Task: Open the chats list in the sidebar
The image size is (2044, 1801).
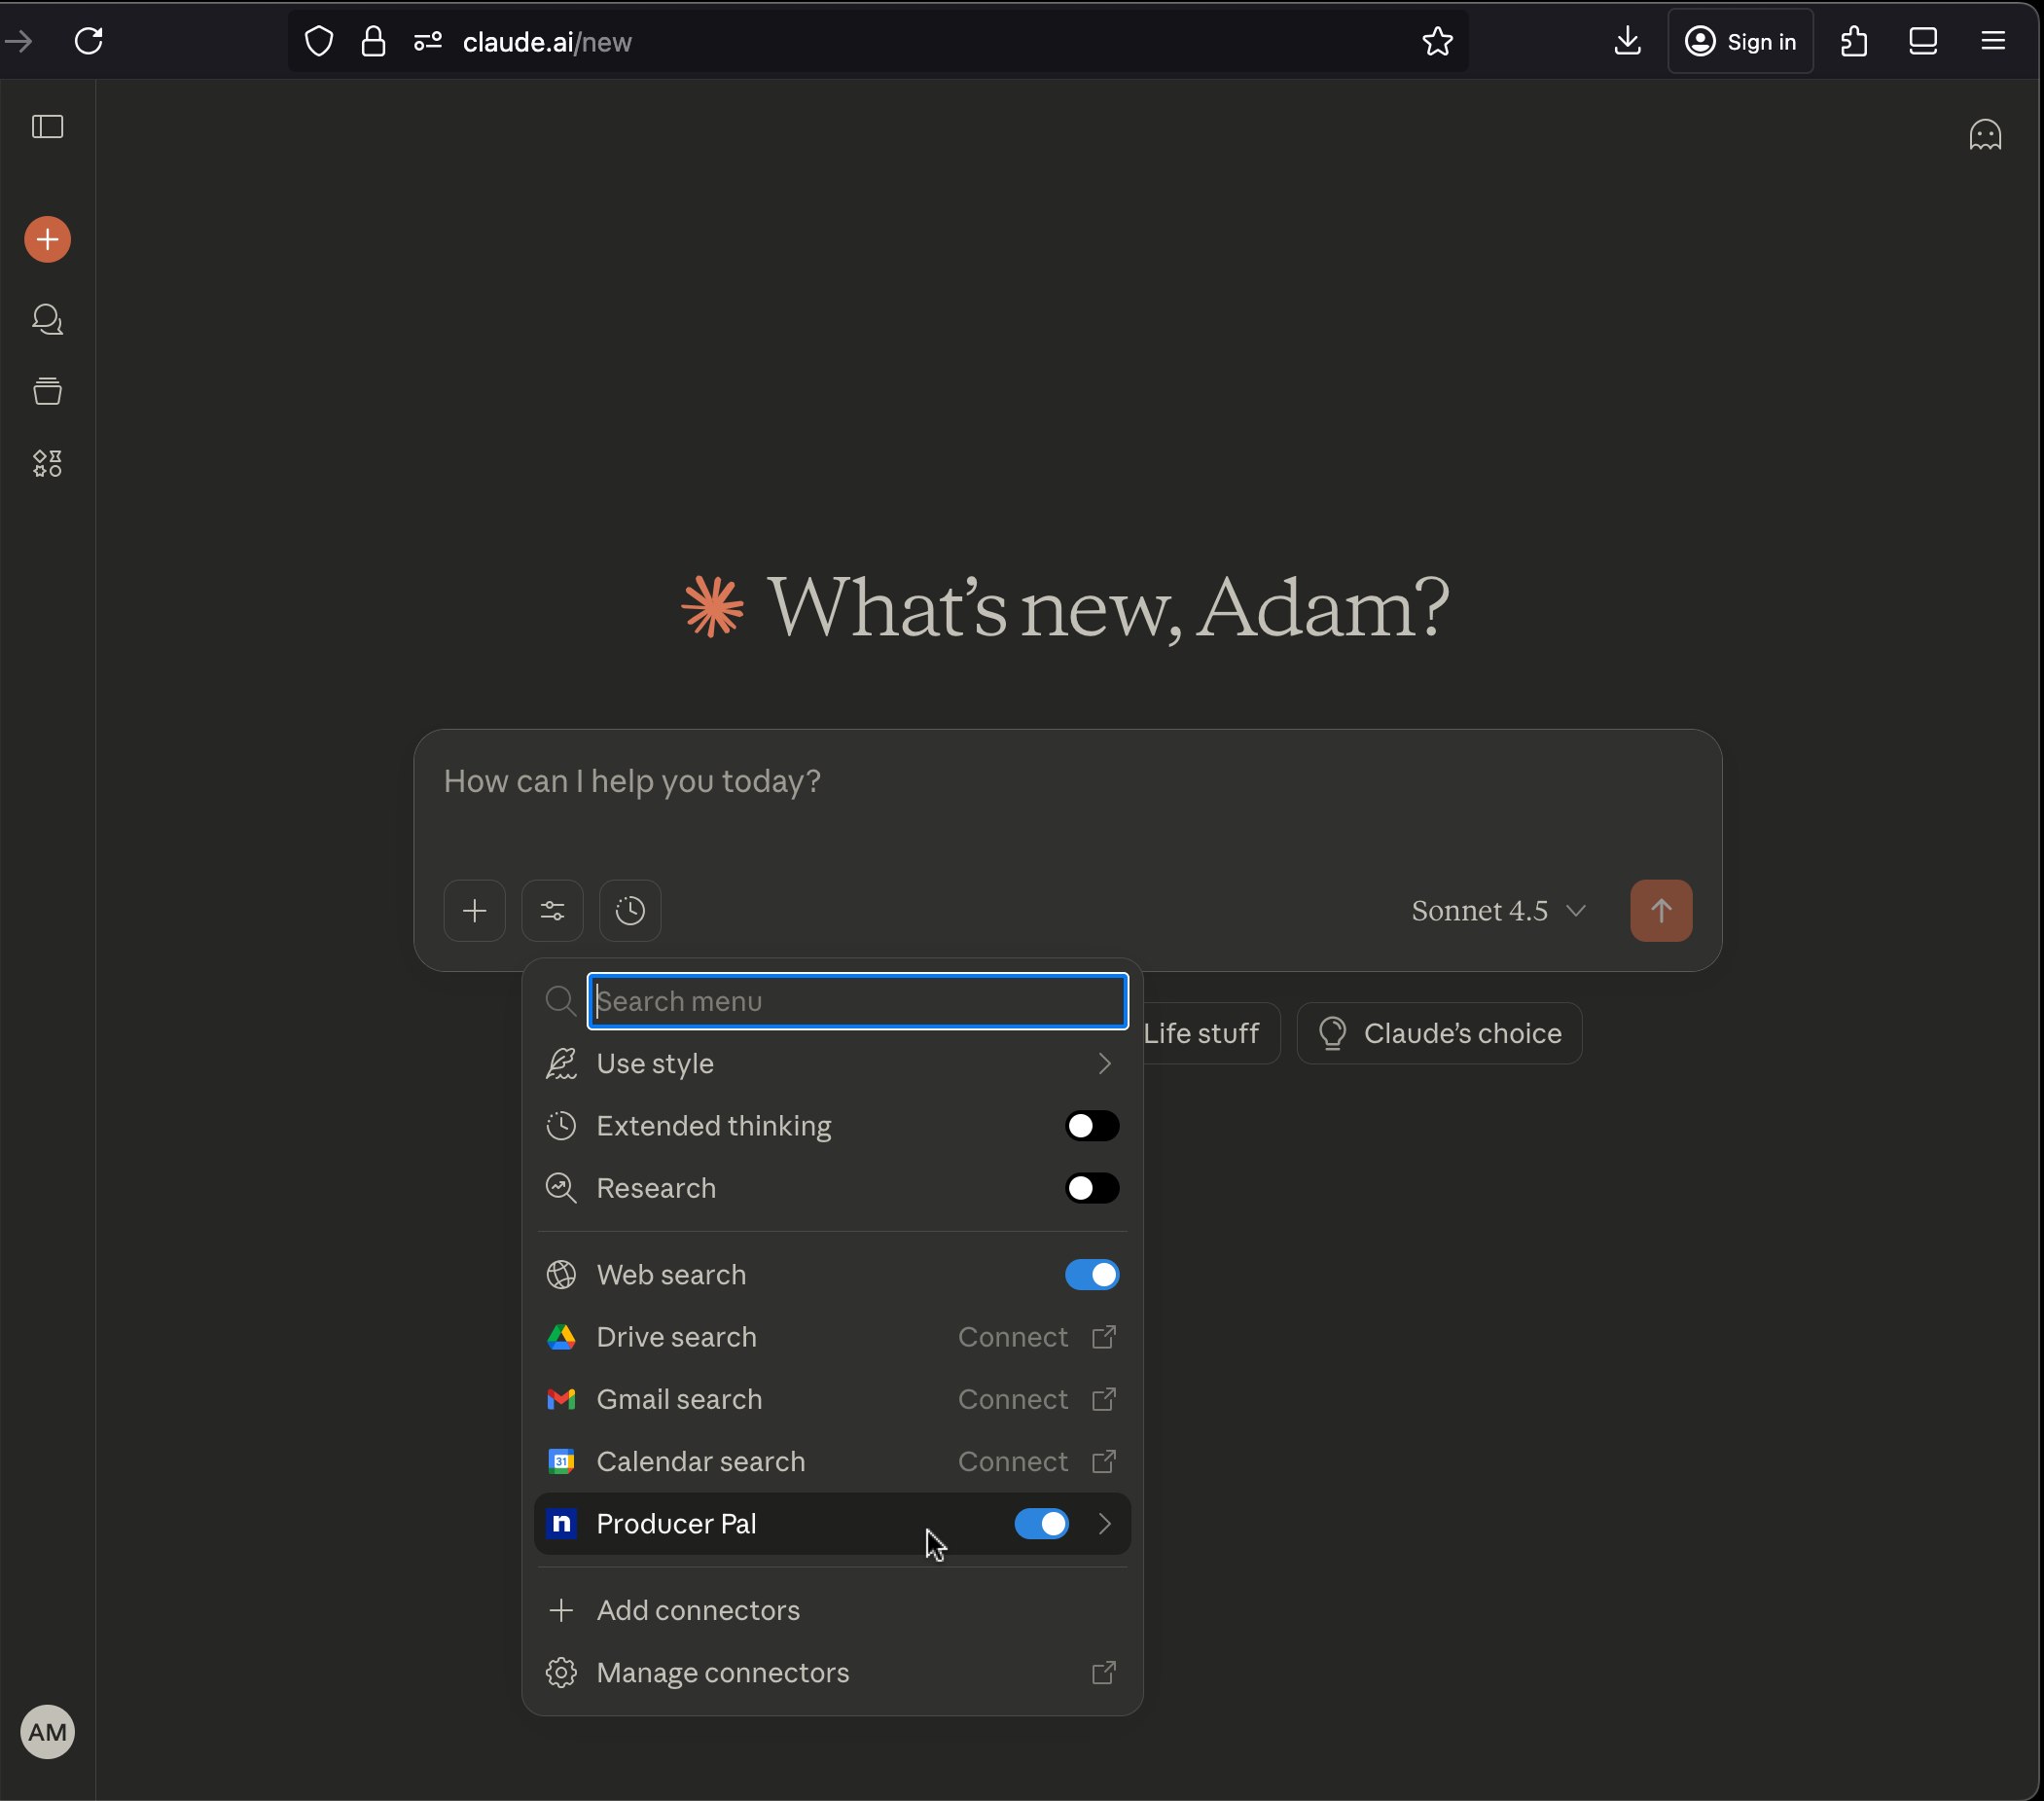Action: [x=47, y=320]
